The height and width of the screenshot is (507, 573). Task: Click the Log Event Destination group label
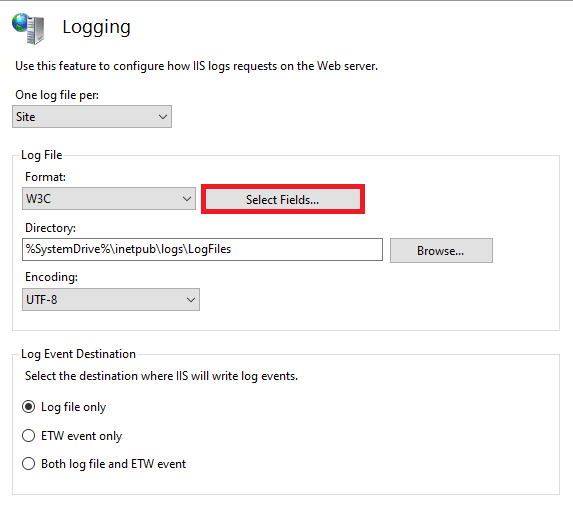(x=78, y=354)
